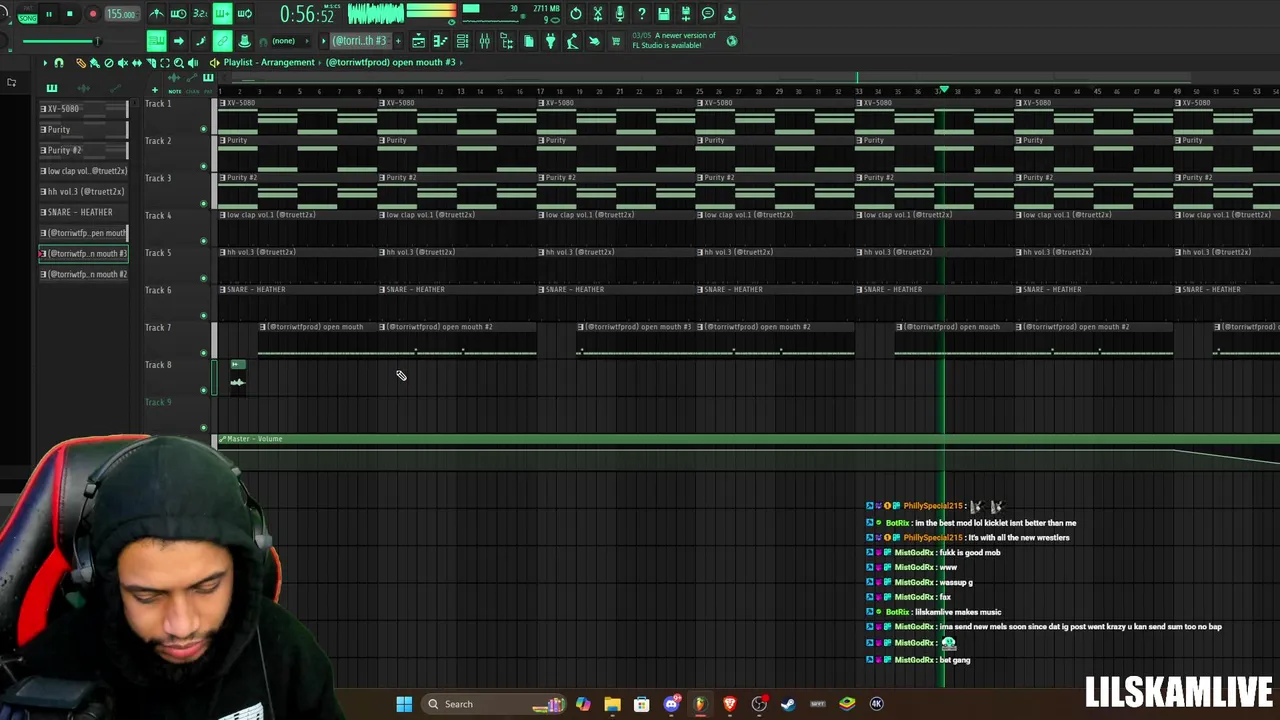Open the undo history refresh icon
1280x720 pixels.
(576, 14)
